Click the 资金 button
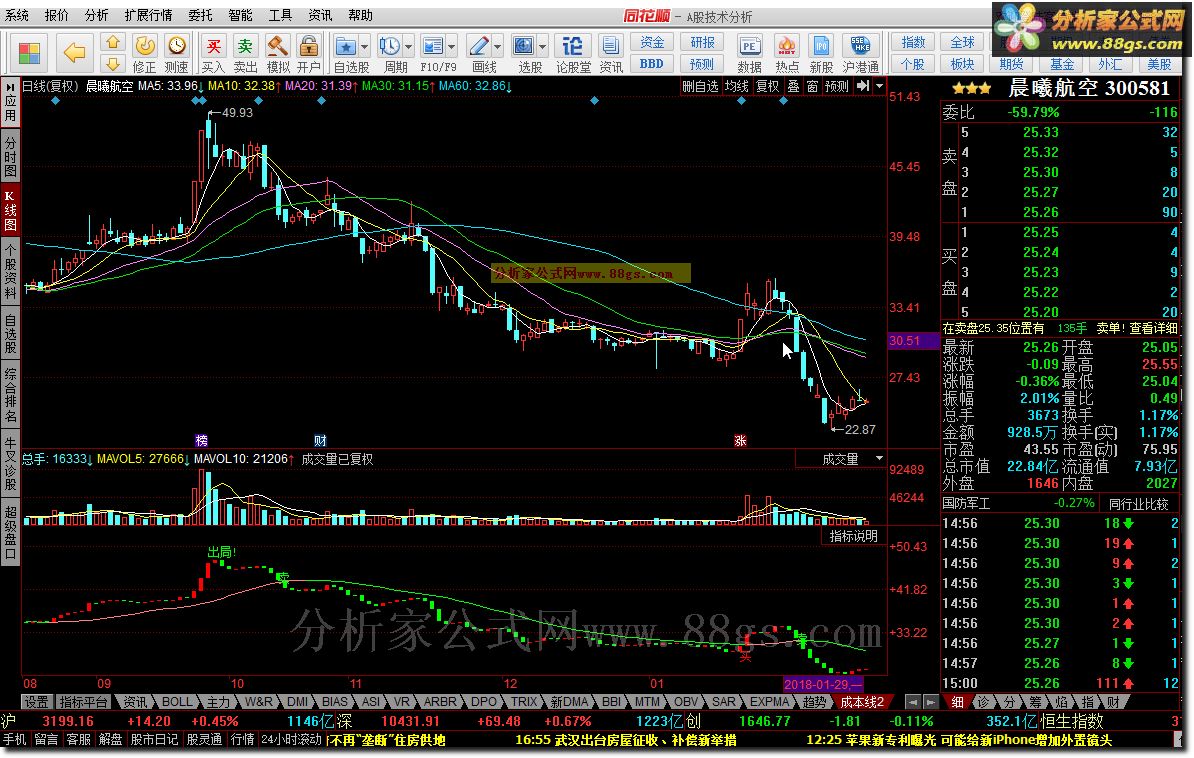Image resolution: width=1194 pixels, height=758 pixels. tap(652, 43)
